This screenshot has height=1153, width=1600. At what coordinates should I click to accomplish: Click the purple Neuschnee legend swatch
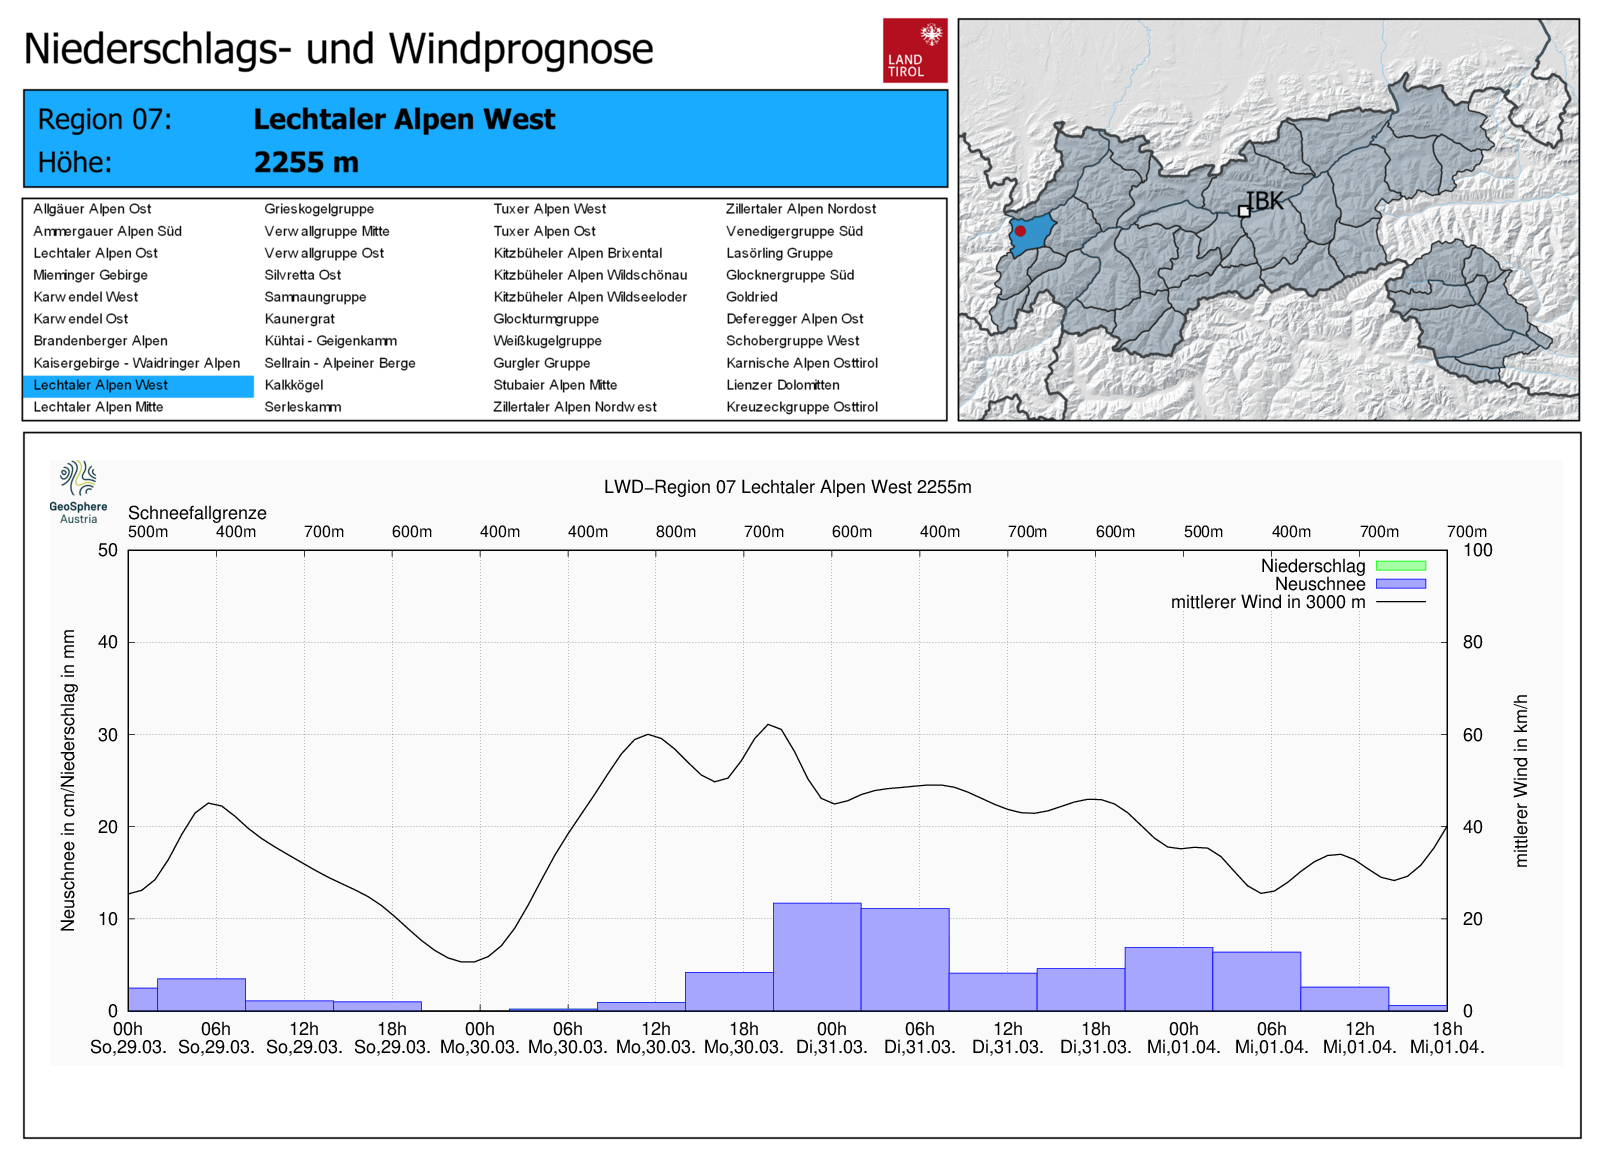pyautogui.click(x=1400, y=584)
